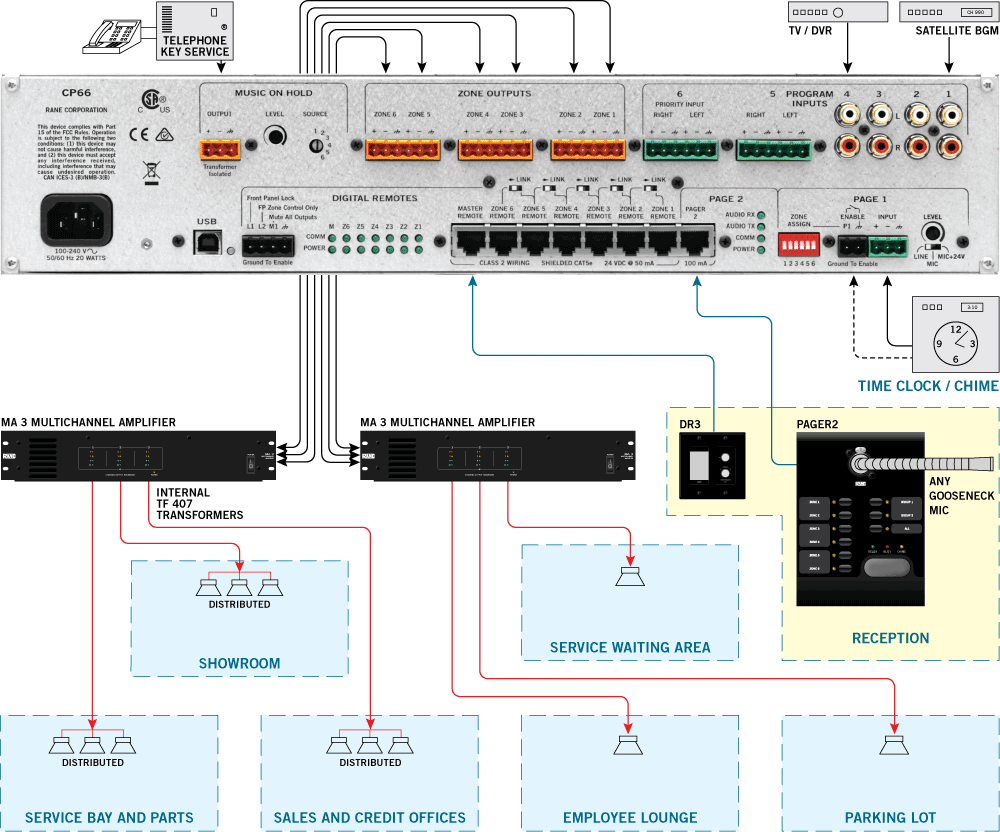Click the telephone handset icon
This screenshot has height=832, width=1000.
(x=112, y=36)
